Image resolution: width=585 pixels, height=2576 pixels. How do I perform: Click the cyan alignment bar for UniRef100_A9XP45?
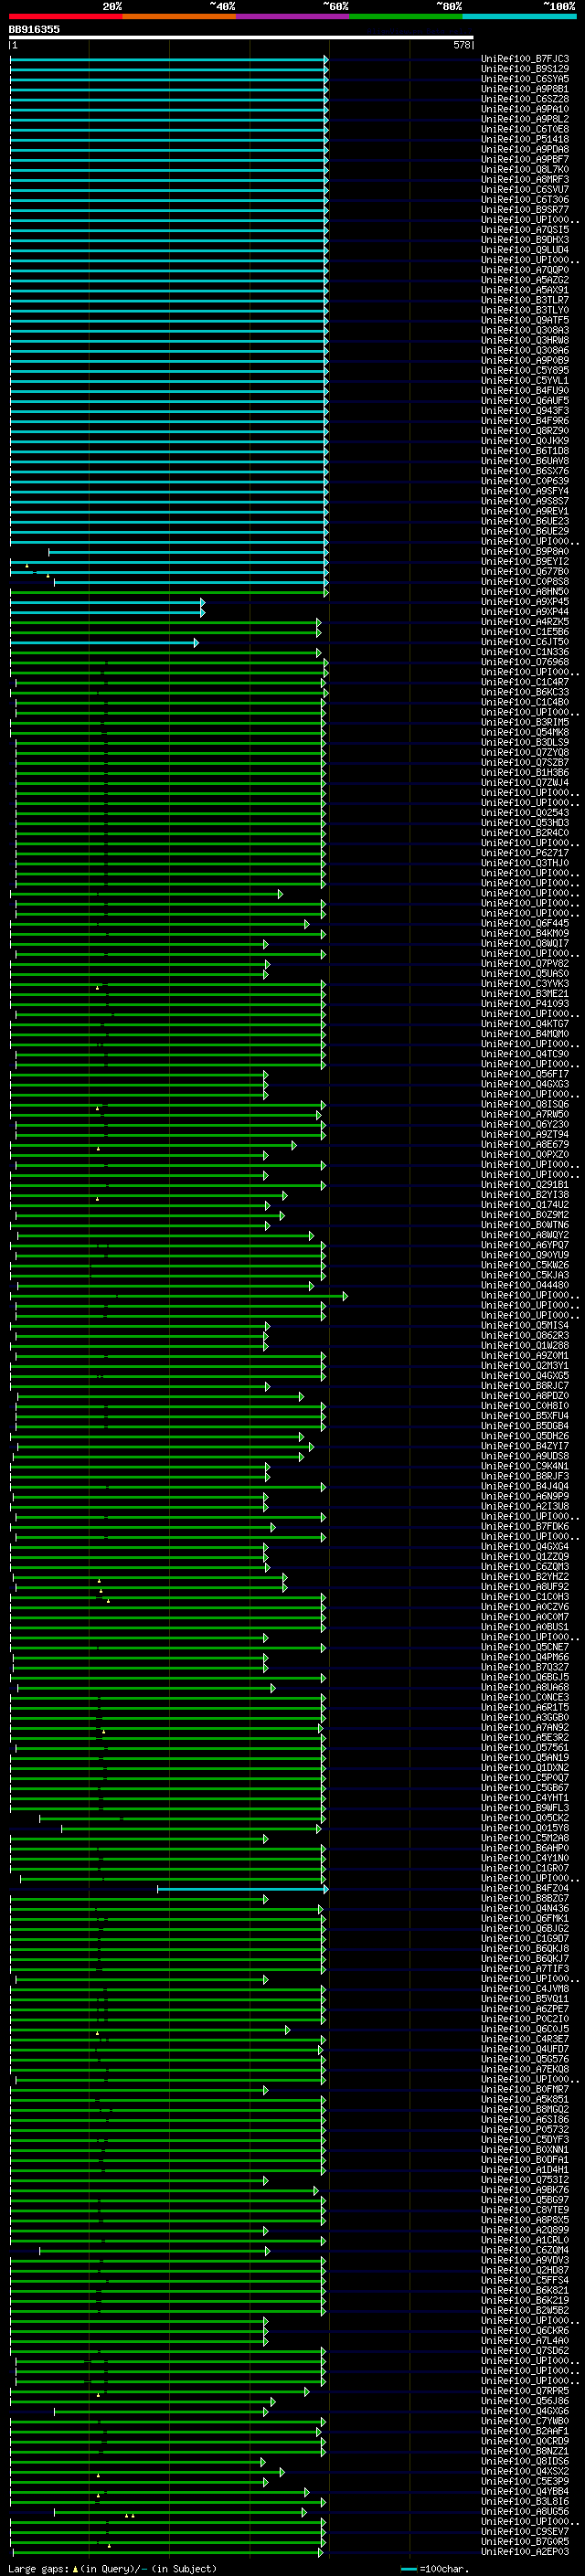point(107,602)
